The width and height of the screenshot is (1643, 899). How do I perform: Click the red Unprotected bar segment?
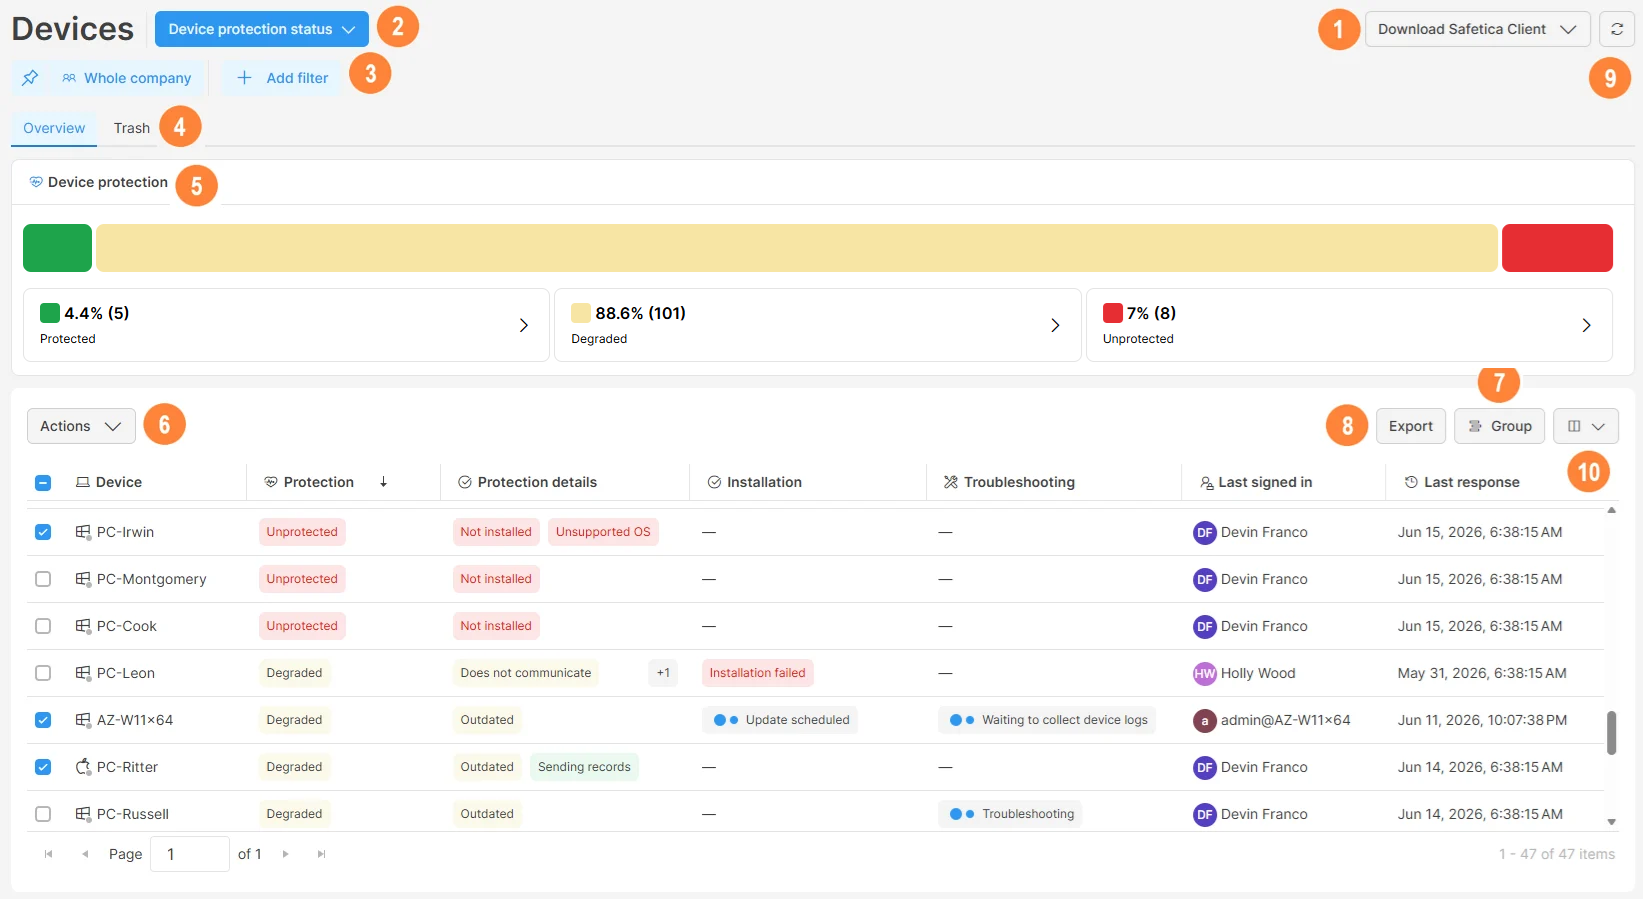click(1557, 248)
